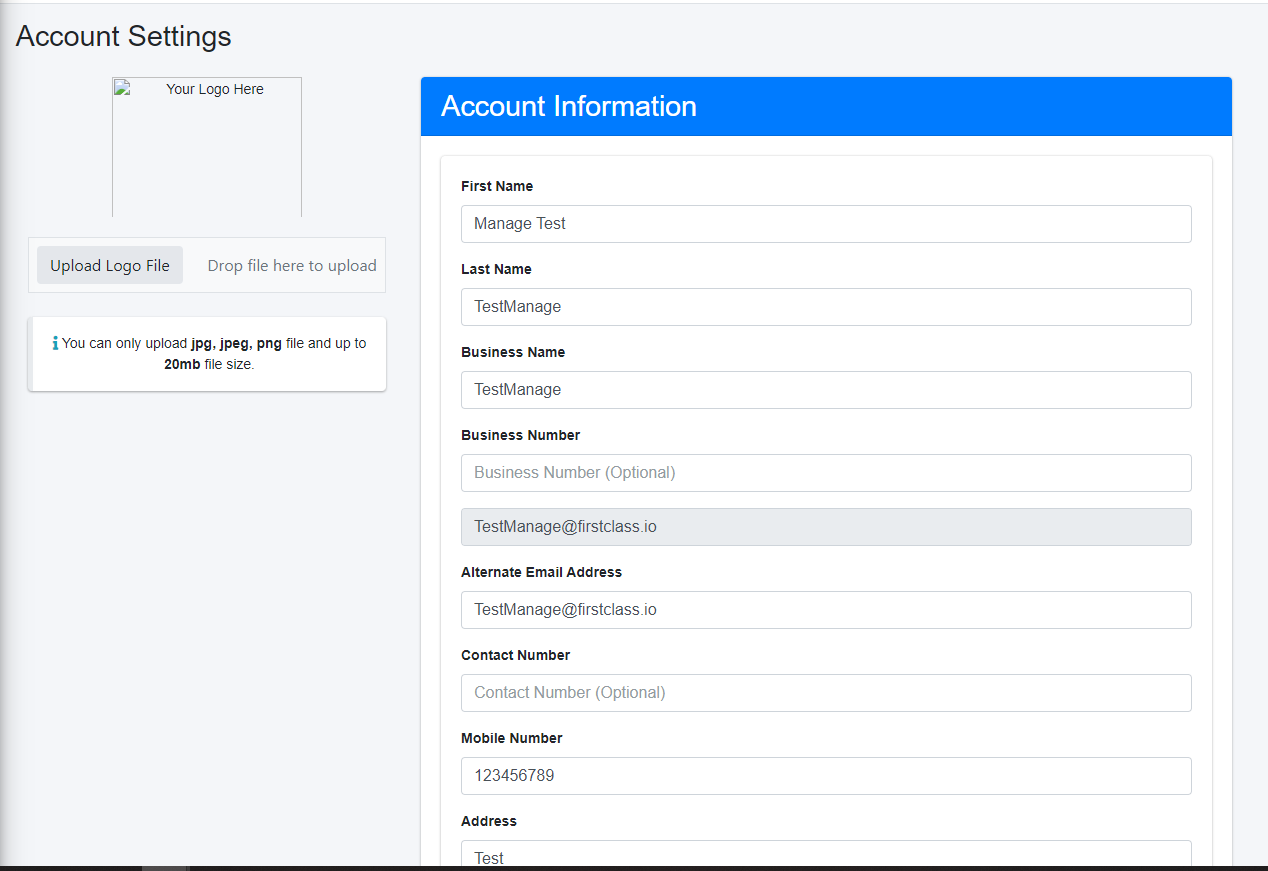Focus the First Name input field

click(x=826, y=224)
